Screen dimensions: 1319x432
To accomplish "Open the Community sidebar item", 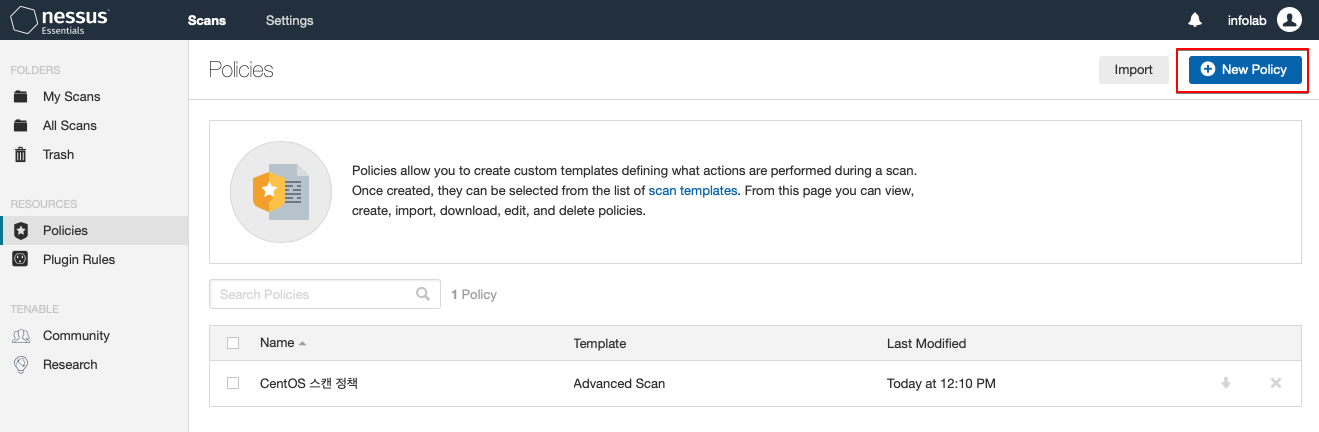I will coord(76,336).
